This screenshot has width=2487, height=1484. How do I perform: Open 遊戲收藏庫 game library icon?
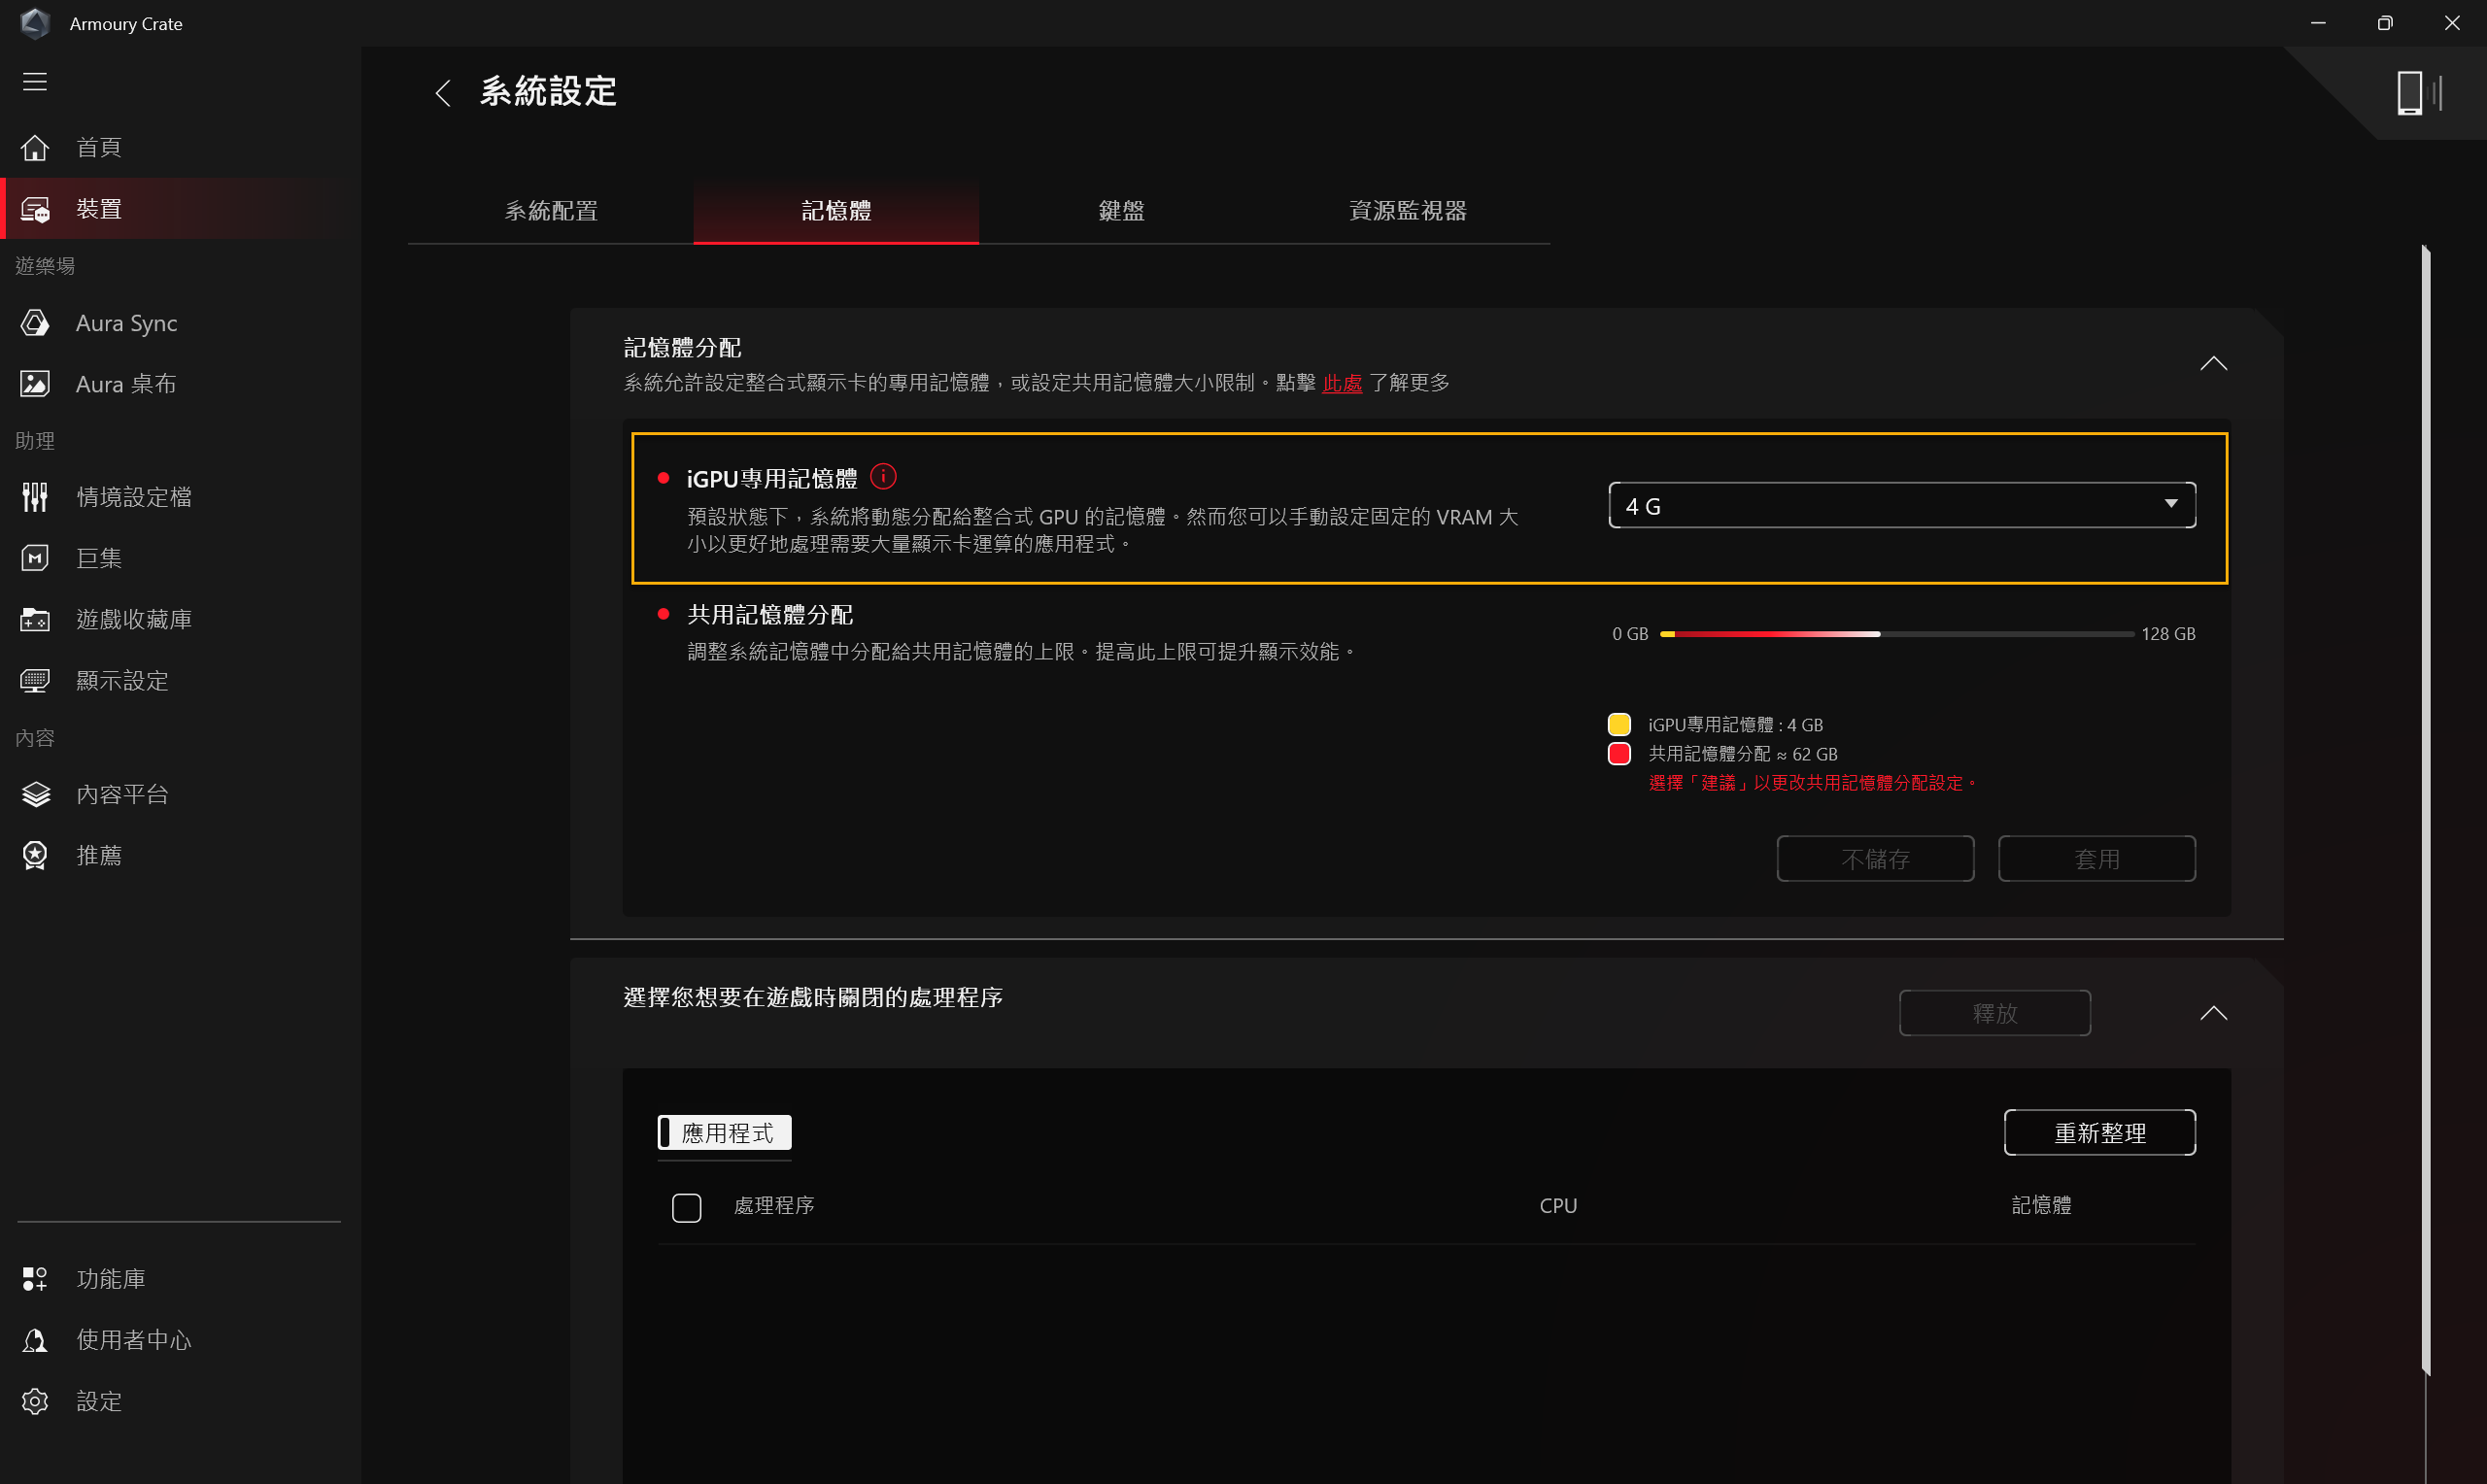(35, 620)
